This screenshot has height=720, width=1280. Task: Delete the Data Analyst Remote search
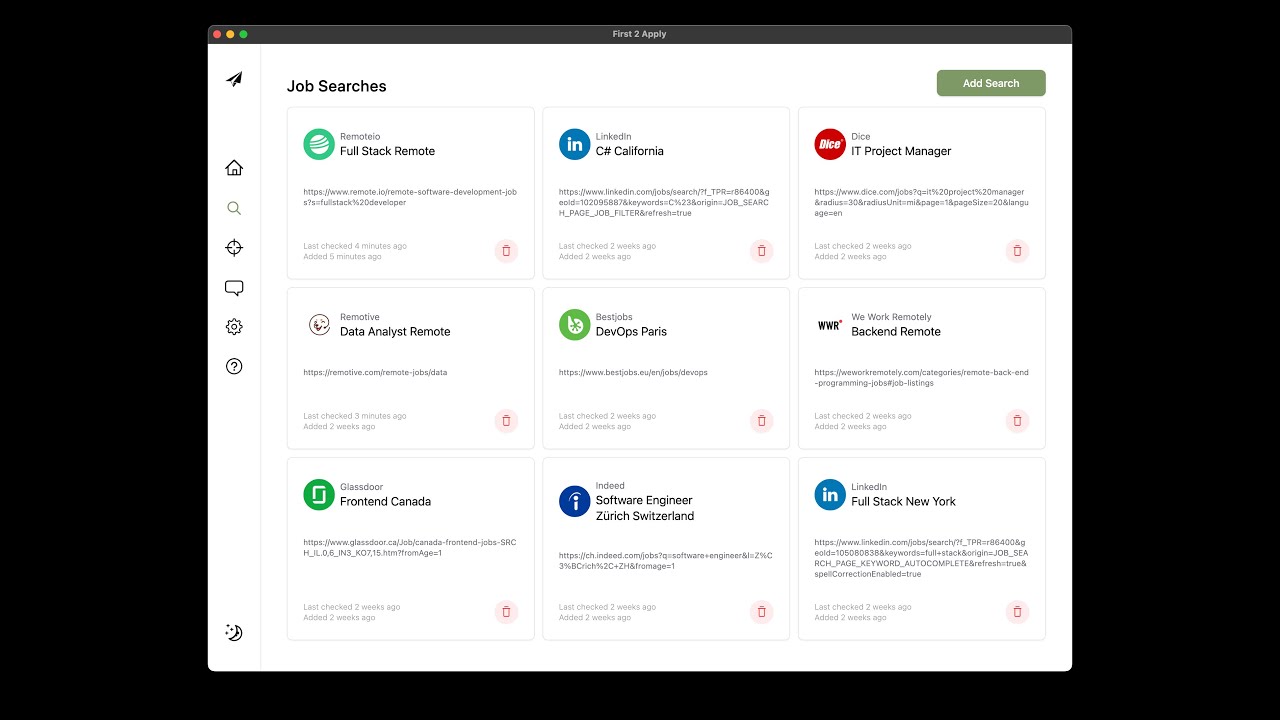(x=506, y=421)
